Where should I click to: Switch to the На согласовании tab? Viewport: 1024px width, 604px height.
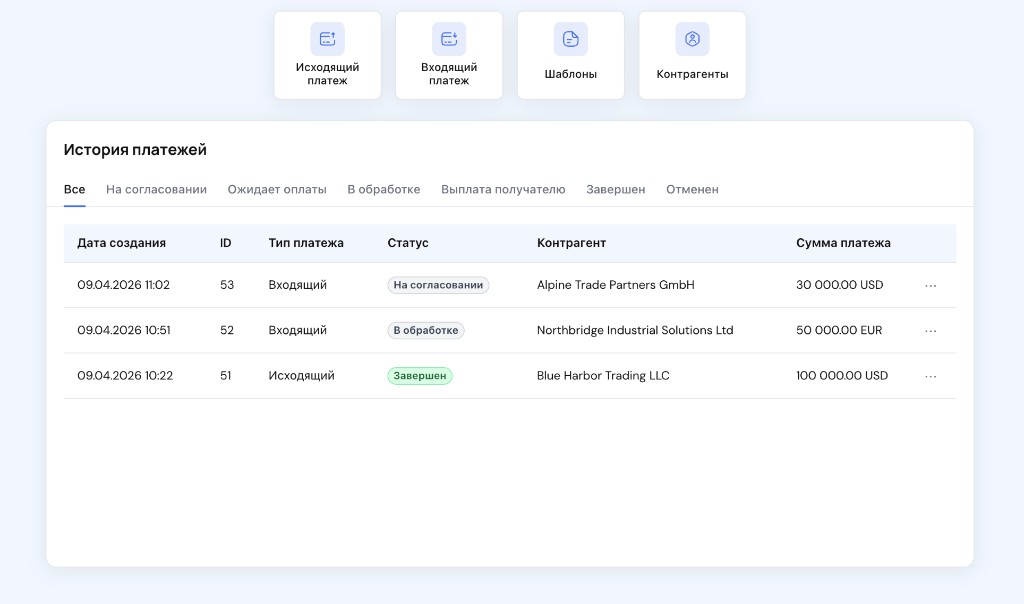[156, 190]
